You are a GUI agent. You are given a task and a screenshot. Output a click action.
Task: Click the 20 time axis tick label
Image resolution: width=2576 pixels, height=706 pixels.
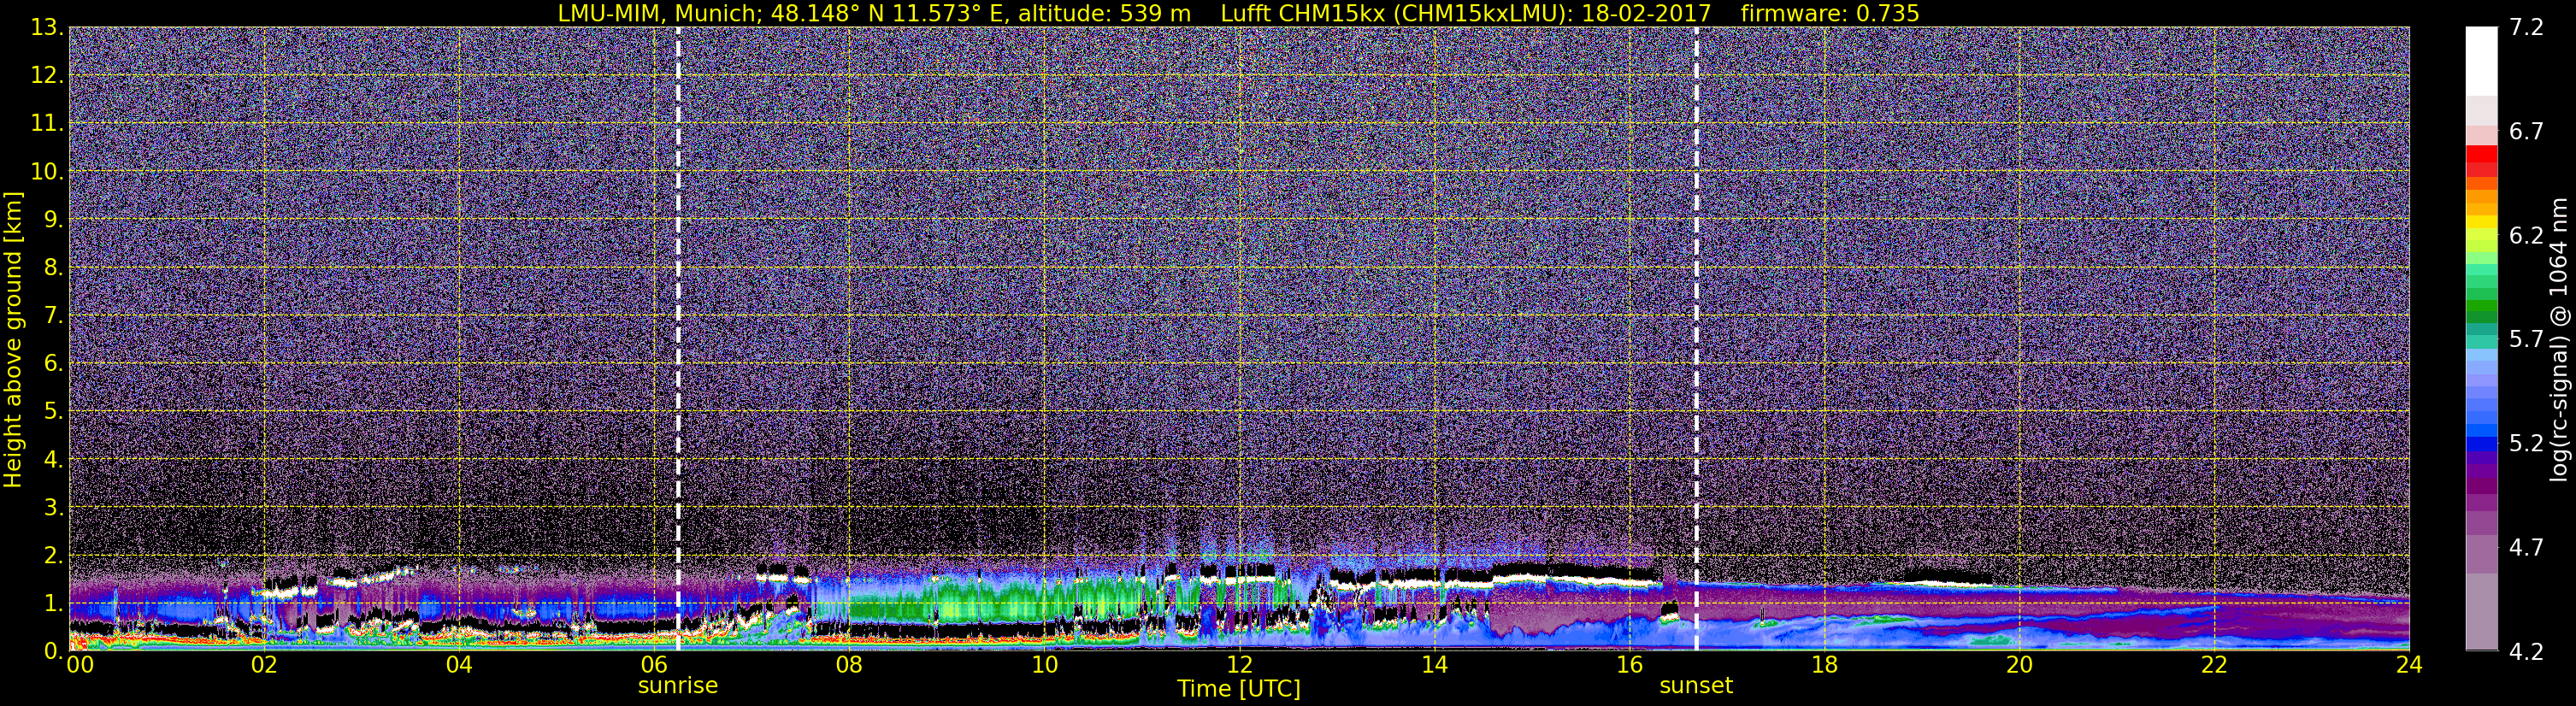pos(2019,665)
